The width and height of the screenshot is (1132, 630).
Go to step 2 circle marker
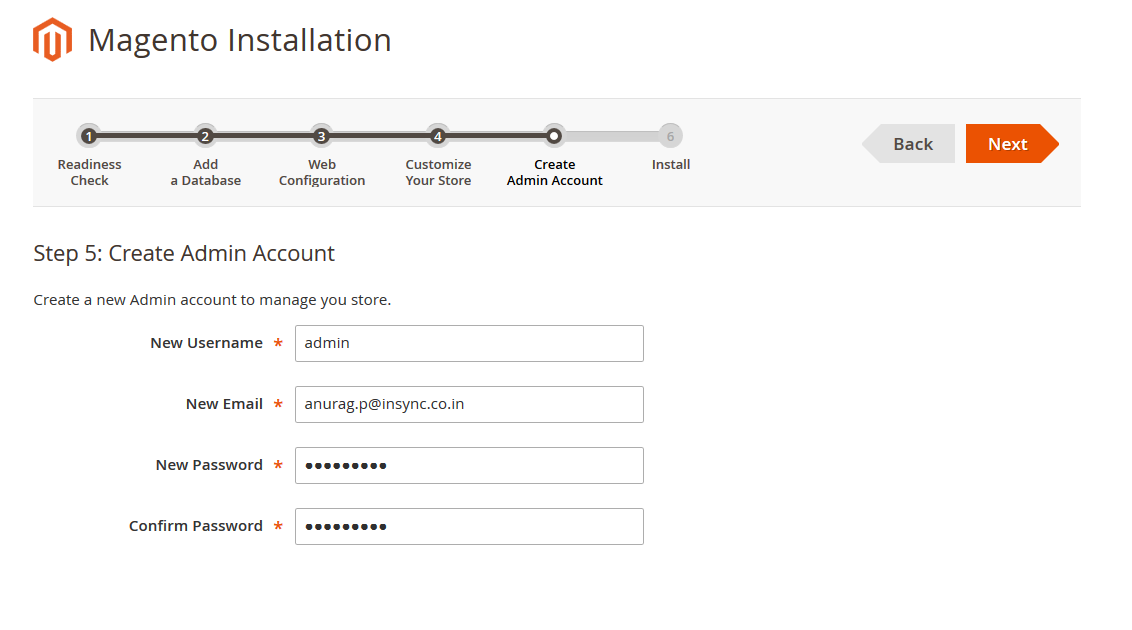point(205,136)
